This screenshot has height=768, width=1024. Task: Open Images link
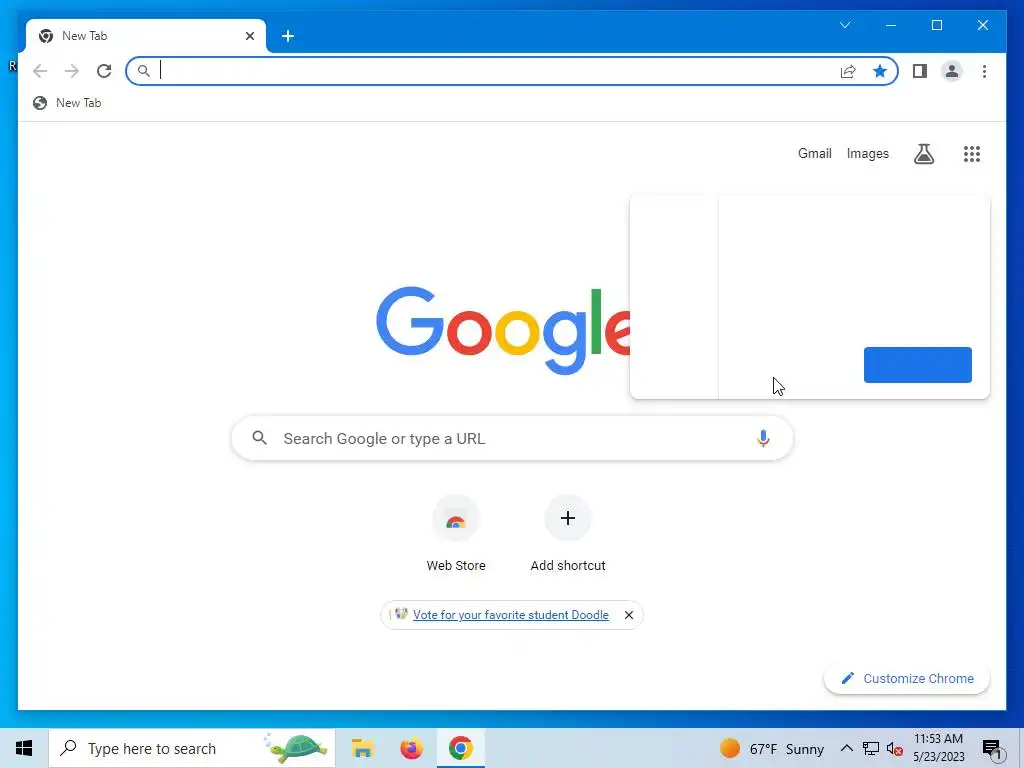[867, 153]
